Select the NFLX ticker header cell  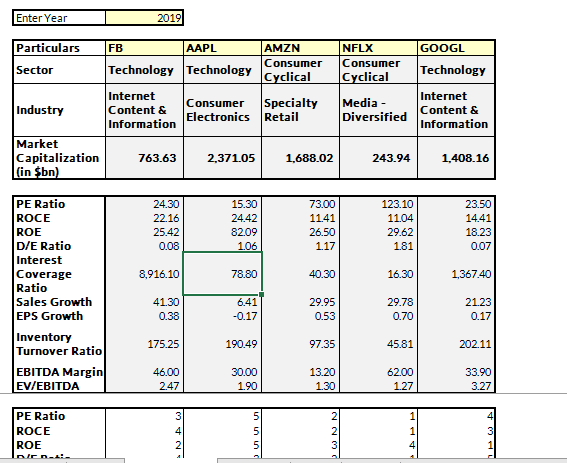(379, 48)
